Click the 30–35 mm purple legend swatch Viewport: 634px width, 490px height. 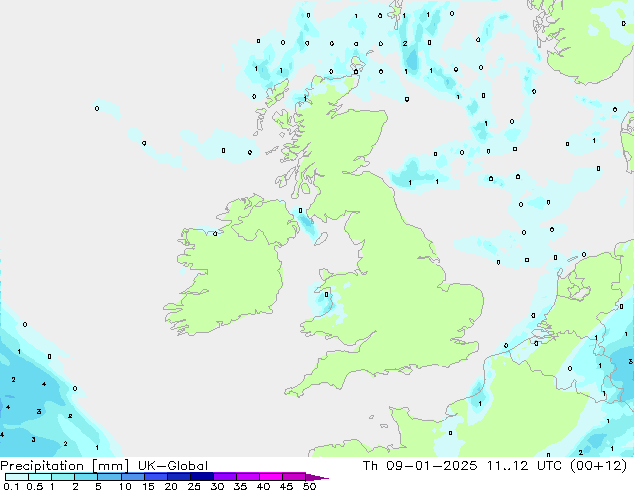click(x=224, y=477)
